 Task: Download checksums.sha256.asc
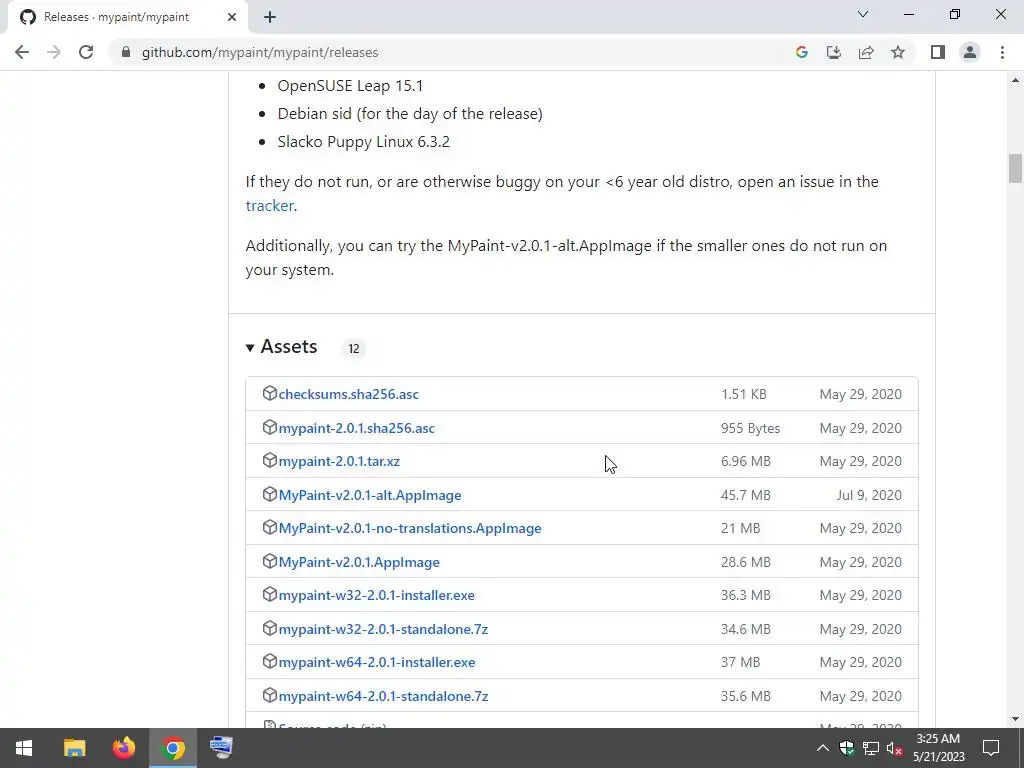pyautogui.click(x=348, y=394)
